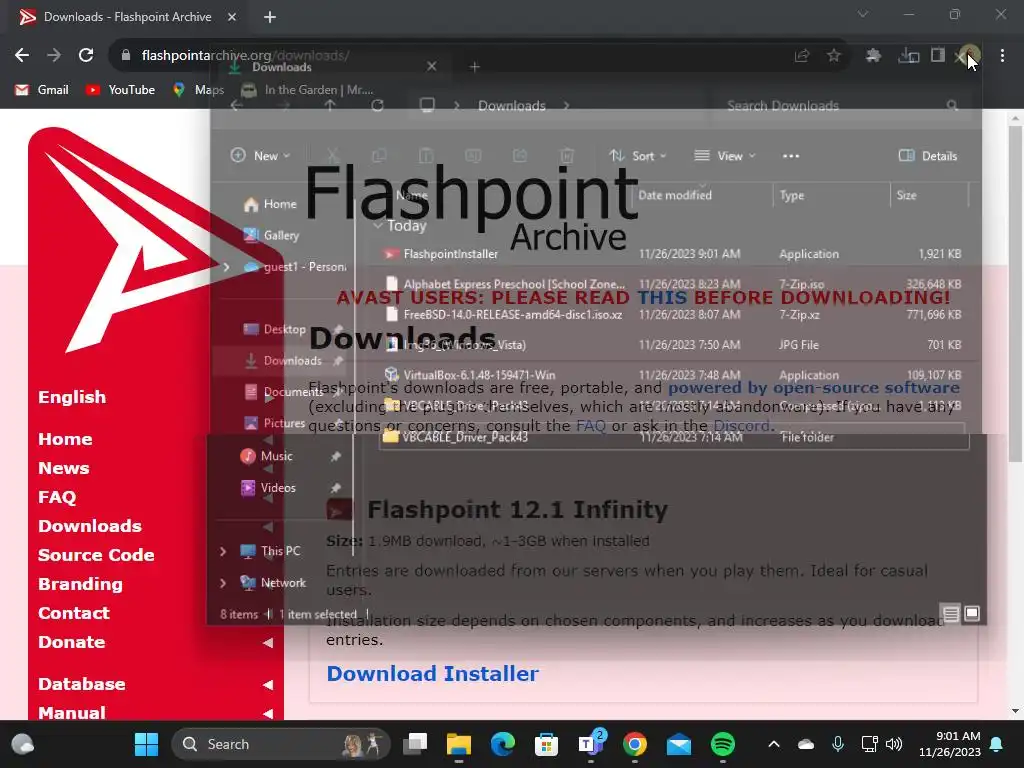Select Home in Explorer navigation pane
This screenshot has width=1024, height=768.
pyautogui.click(x=270, y=204)
